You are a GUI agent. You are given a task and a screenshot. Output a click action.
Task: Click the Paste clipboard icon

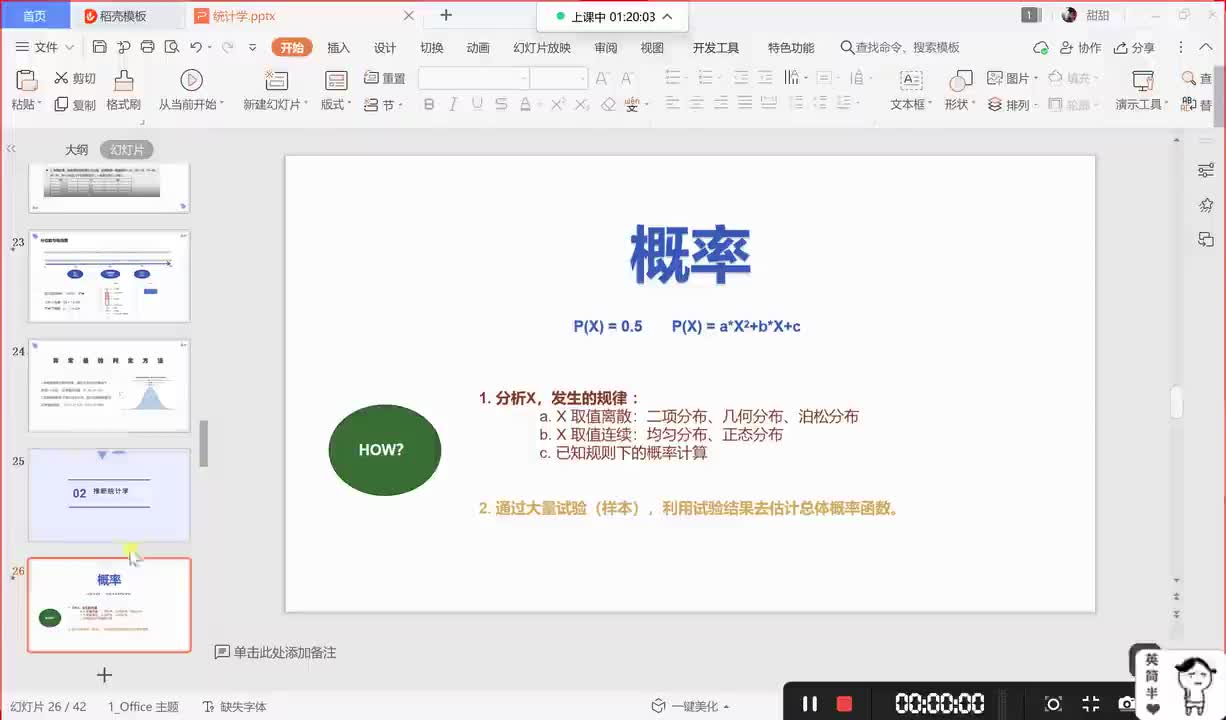[x=27, y=81]
